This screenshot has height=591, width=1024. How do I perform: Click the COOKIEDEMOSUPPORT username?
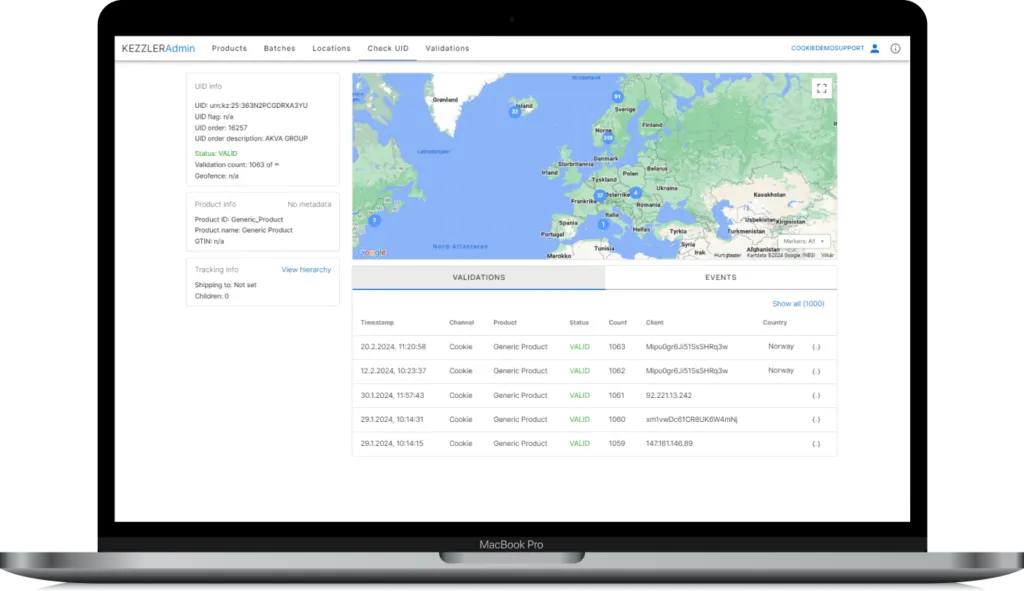tap(826, 48)
